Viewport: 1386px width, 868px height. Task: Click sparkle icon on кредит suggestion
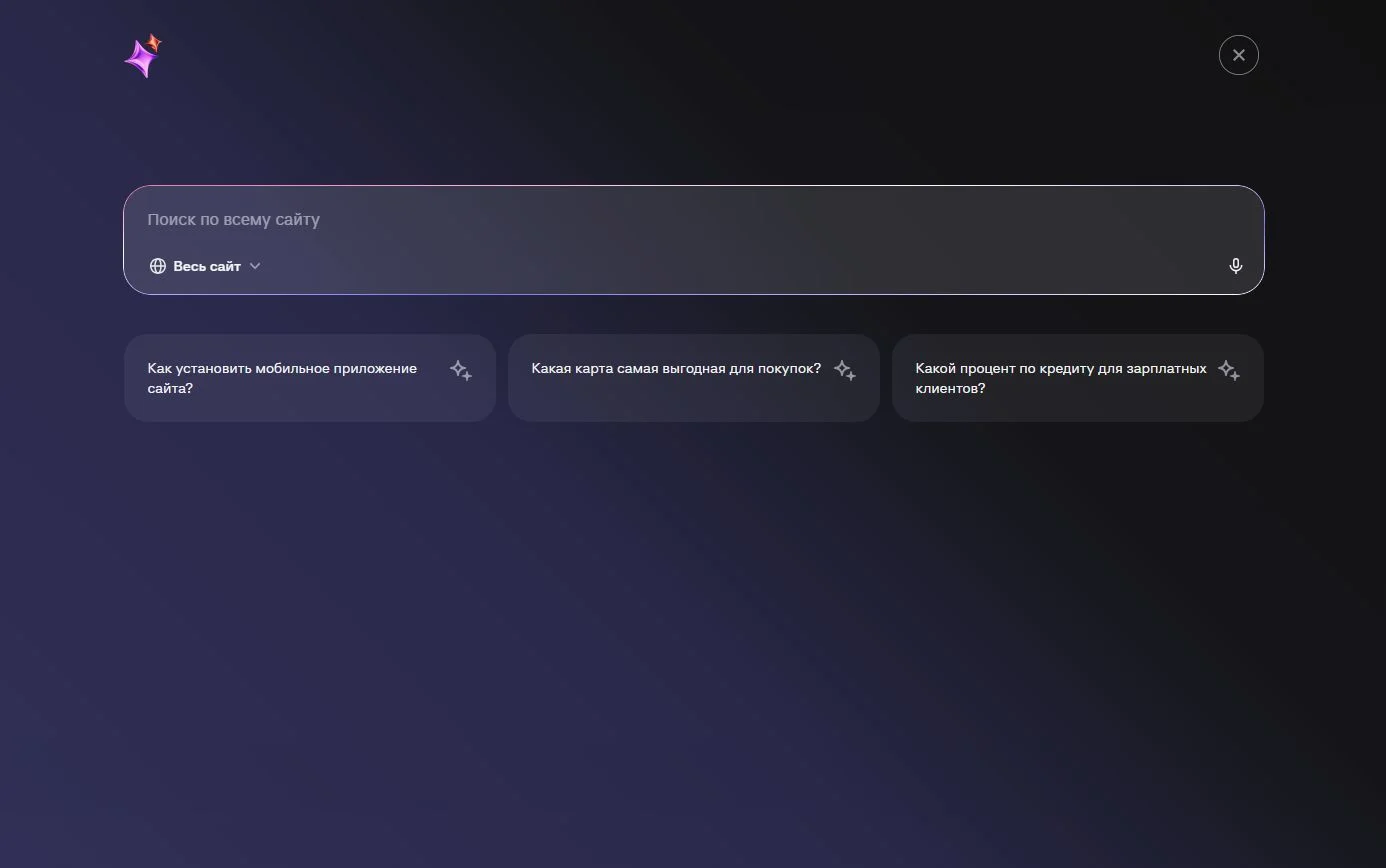coord(1229,370)
